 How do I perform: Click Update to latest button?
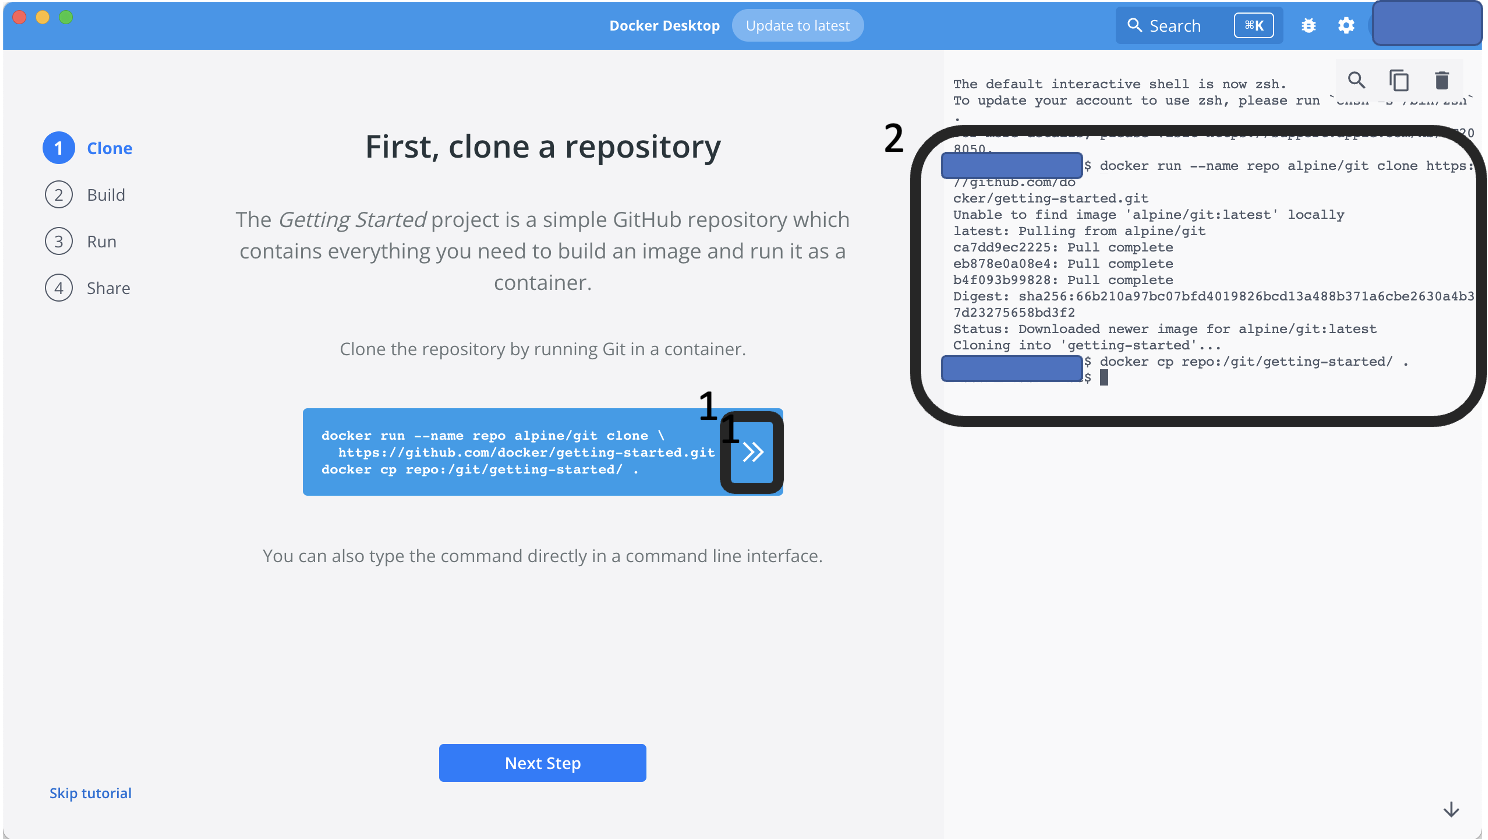tap(798, 26)
